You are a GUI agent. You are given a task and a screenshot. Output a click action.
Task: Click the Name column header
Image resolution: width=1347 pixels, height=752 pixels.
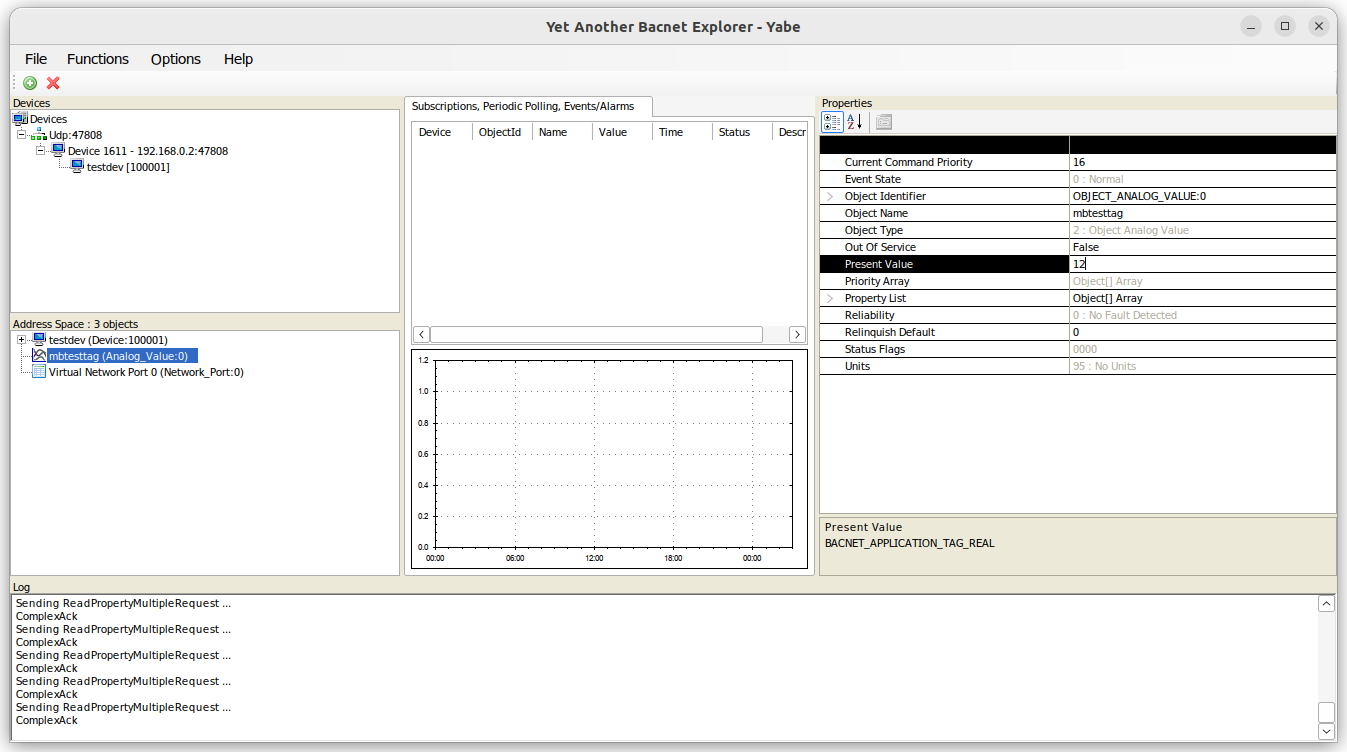coord(562,132)
